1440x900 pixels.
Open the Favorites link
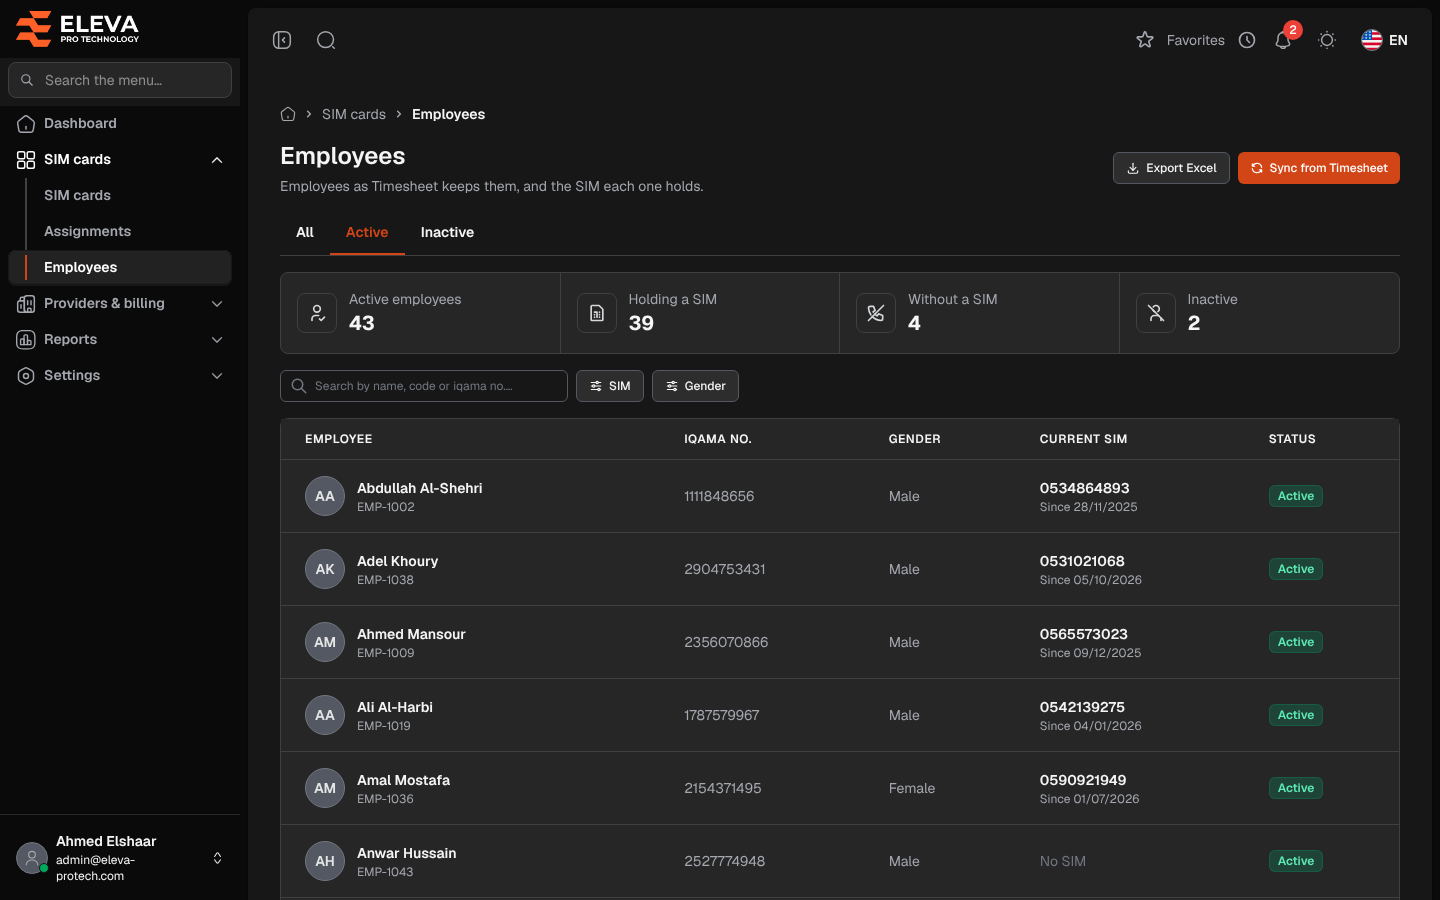(x=1196, y=40)
